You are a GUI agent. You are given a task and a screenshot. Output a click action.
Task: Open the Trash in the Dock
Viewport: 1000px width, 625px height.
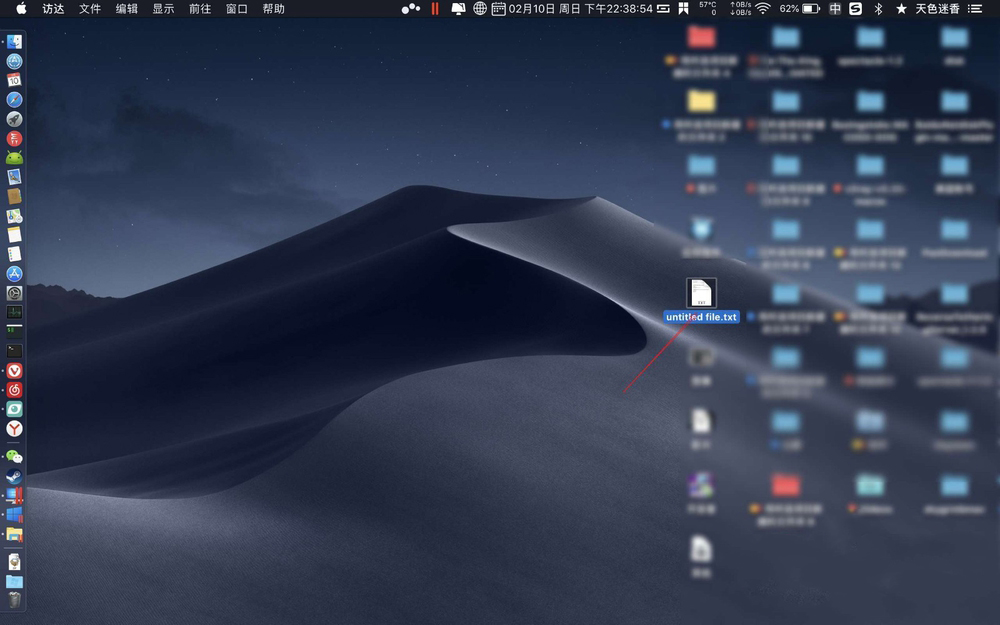coord(14,600)
